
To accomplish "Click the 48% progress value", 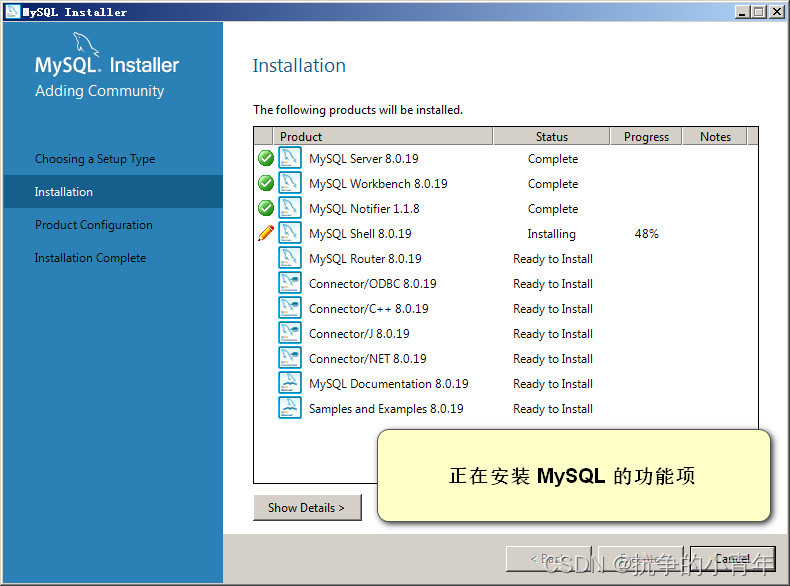I will click(646, 234).
